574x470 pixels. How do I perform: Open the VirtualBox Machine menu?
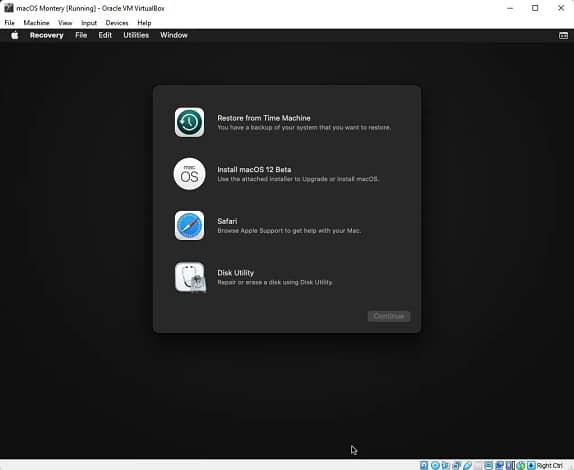pos(36,23)
